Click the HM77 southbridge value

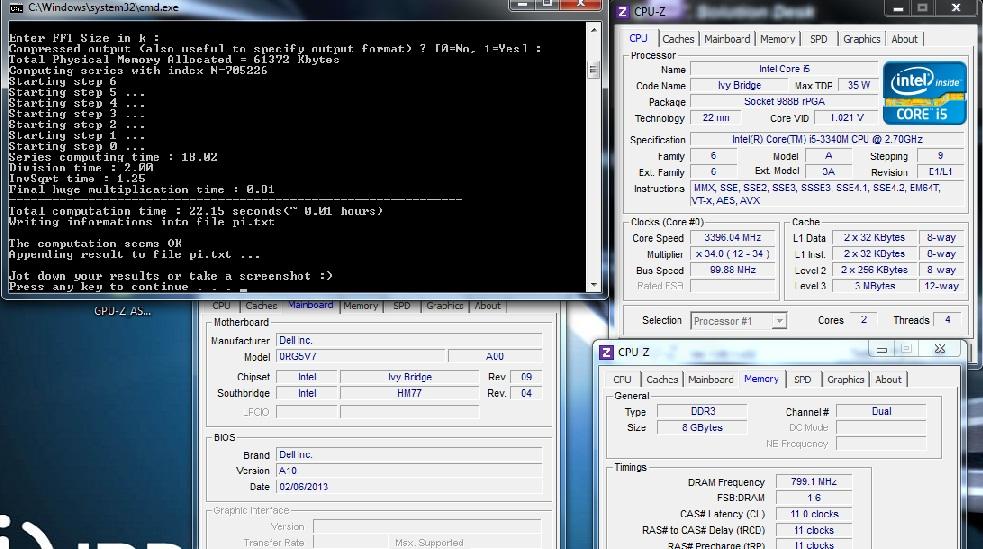(409, 394)
